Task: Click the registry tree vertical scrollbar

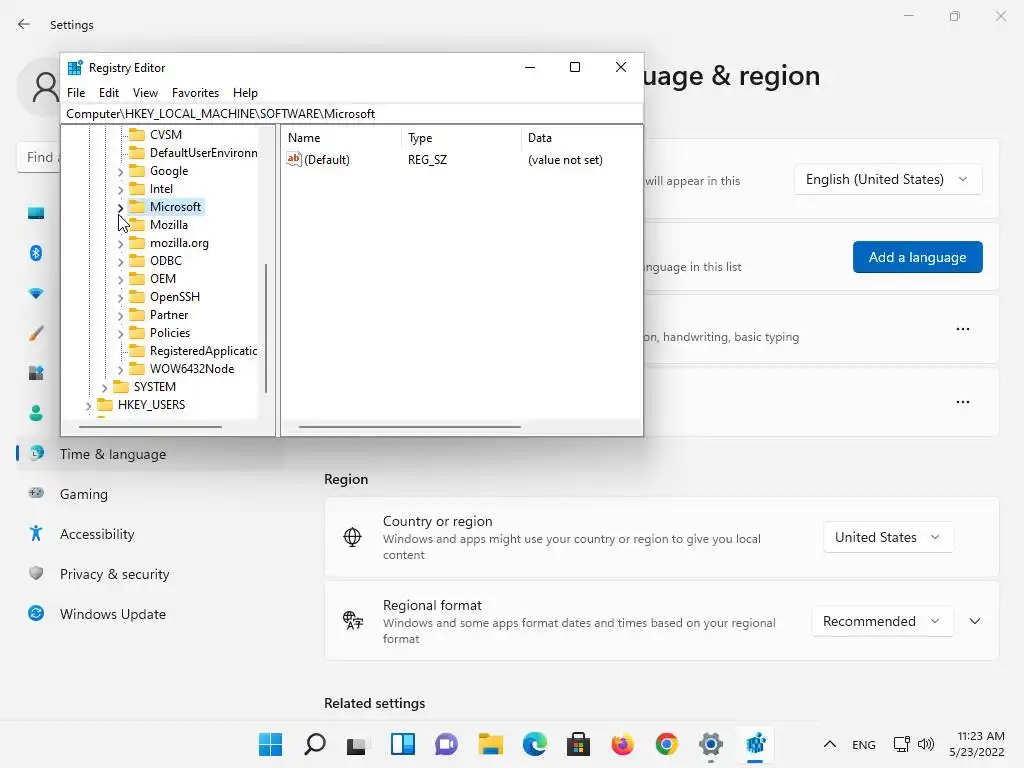Action: tap(266, 328)
